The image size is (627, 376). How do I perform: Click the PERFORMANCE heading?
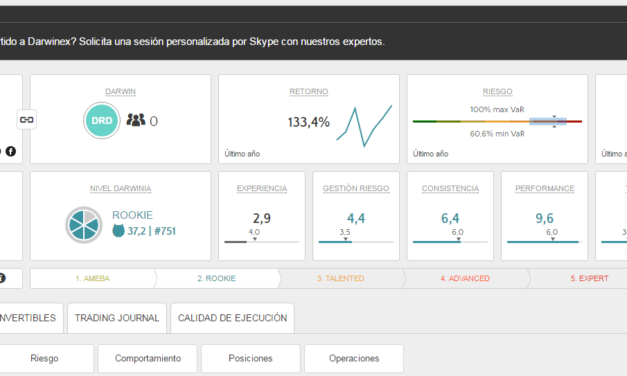pyautogui.click(x=545, y=188)
